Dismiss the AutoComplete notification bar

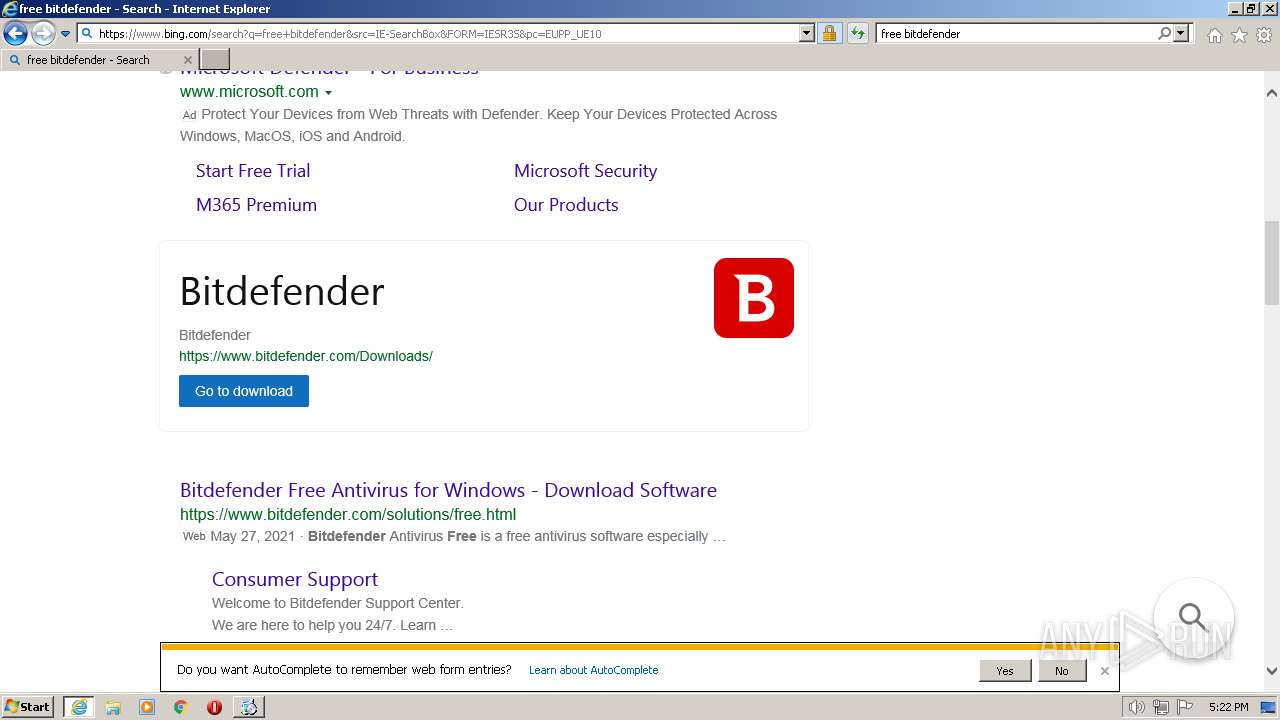tap(1104, 671)
